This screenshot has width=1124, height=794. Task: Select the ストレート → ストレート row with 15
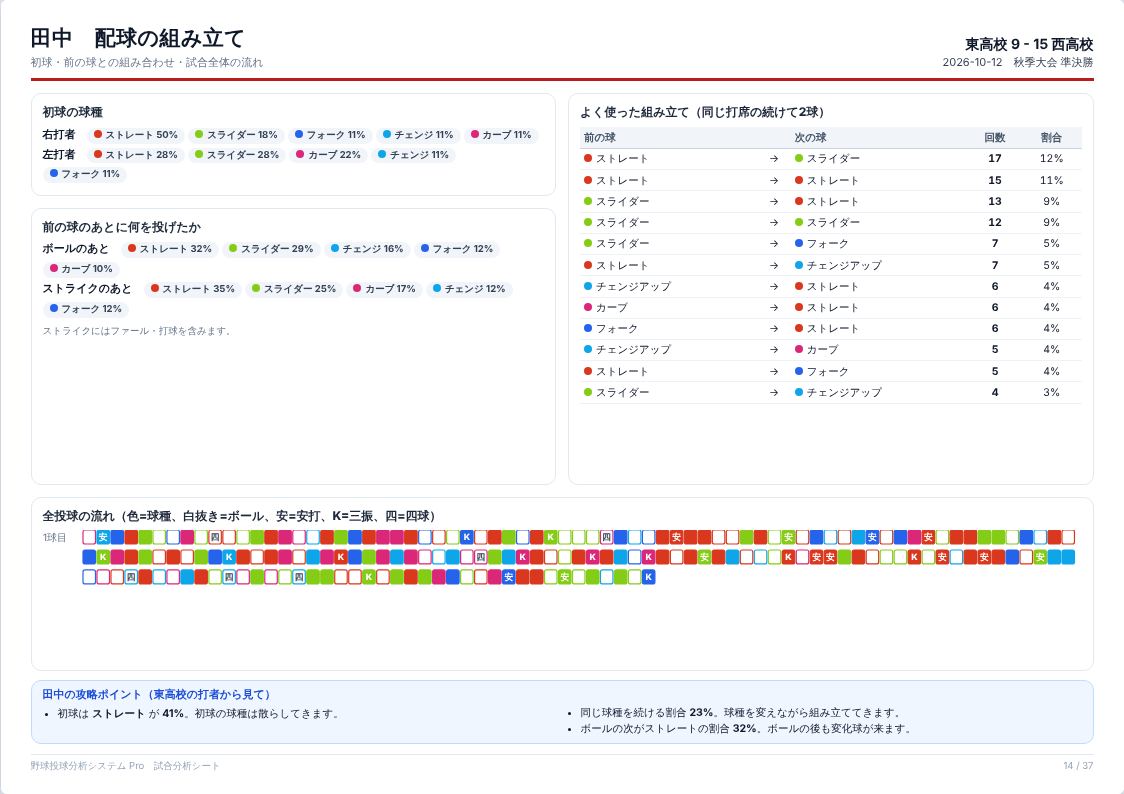point(831,181)
